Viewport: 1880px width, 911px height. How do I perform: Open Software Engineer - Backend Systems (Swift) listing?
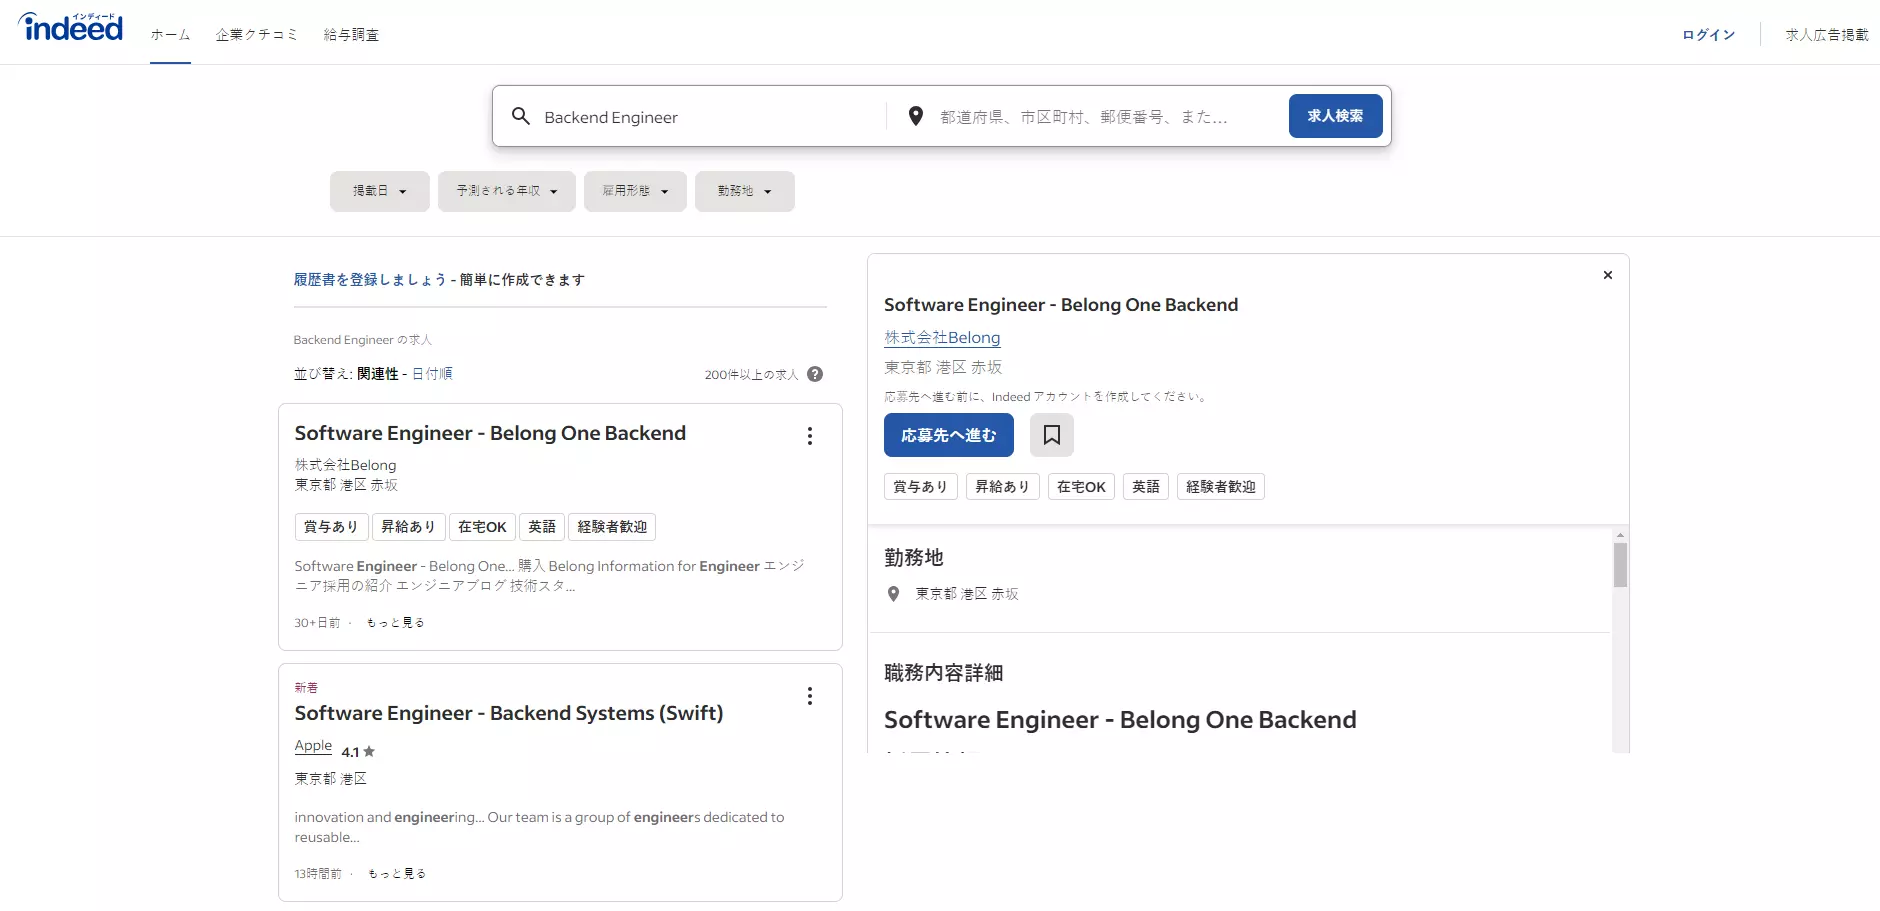coord(509,713)
